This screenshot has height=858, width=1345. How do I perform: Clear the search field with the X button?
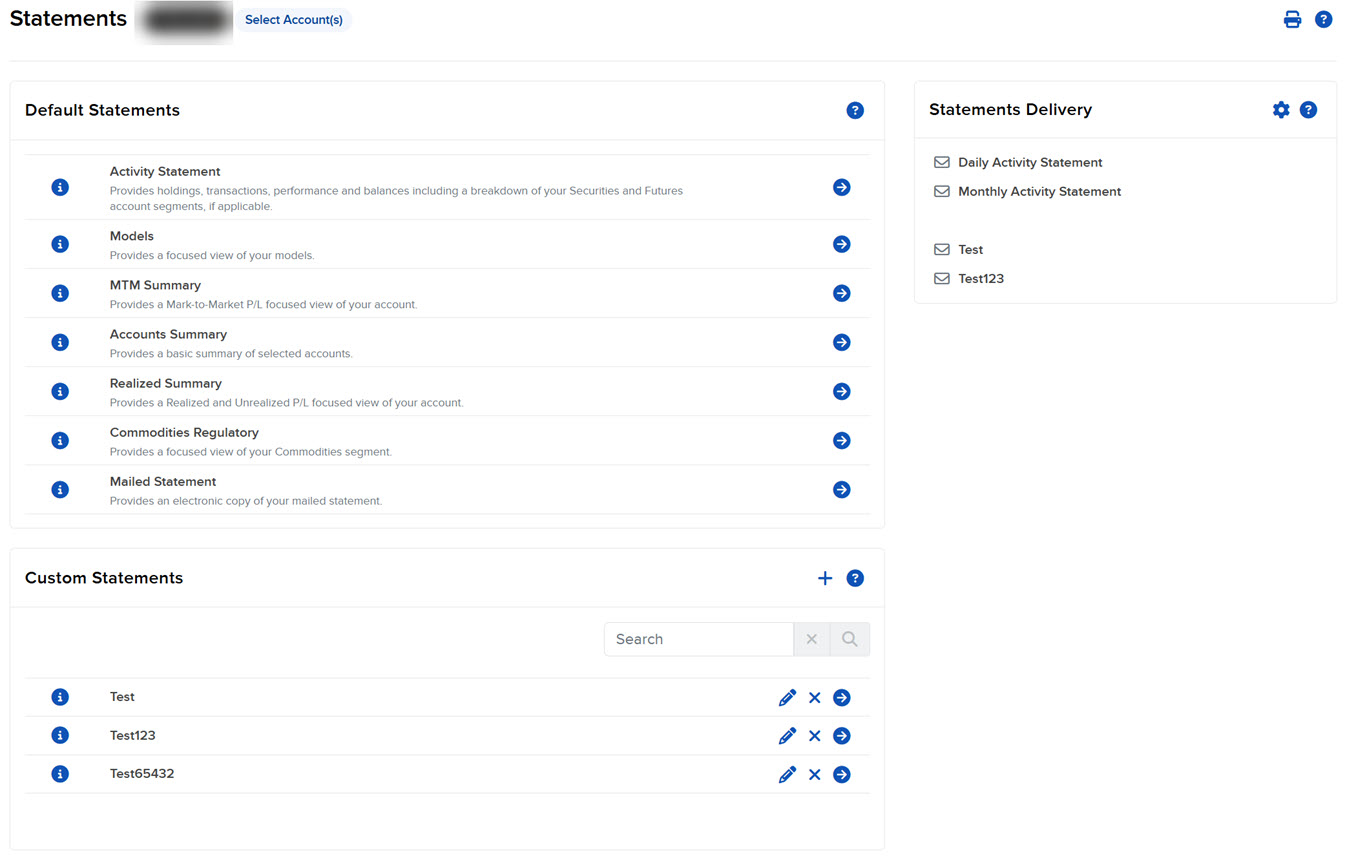[811, 638]
